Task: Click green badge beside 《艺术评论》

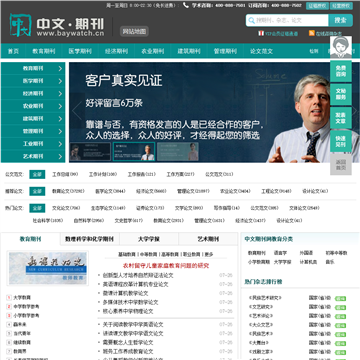Action: [340, 316]
